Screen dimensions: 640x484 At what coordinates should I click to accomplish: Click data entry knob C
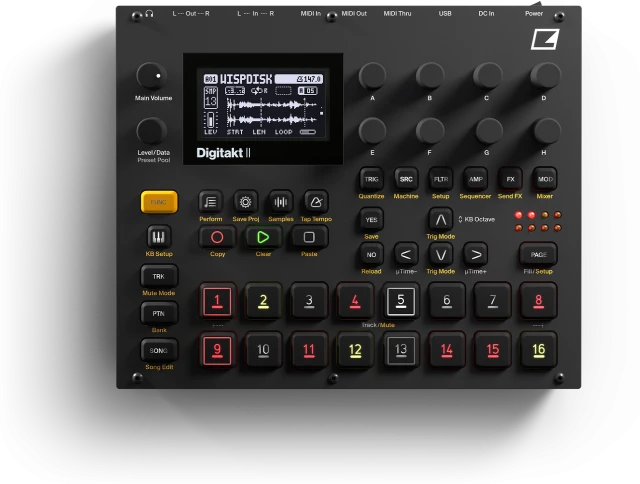[x=487, y=76]
